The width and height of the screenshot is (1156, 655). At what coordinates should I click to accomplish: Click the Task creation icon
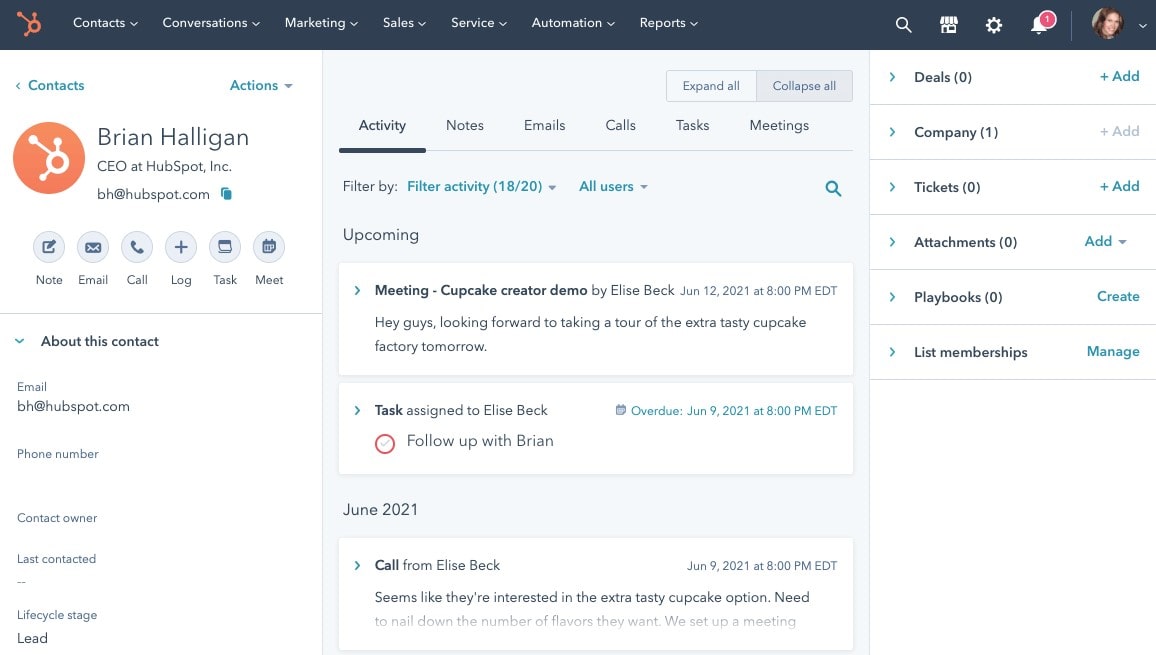click(225, 247)
